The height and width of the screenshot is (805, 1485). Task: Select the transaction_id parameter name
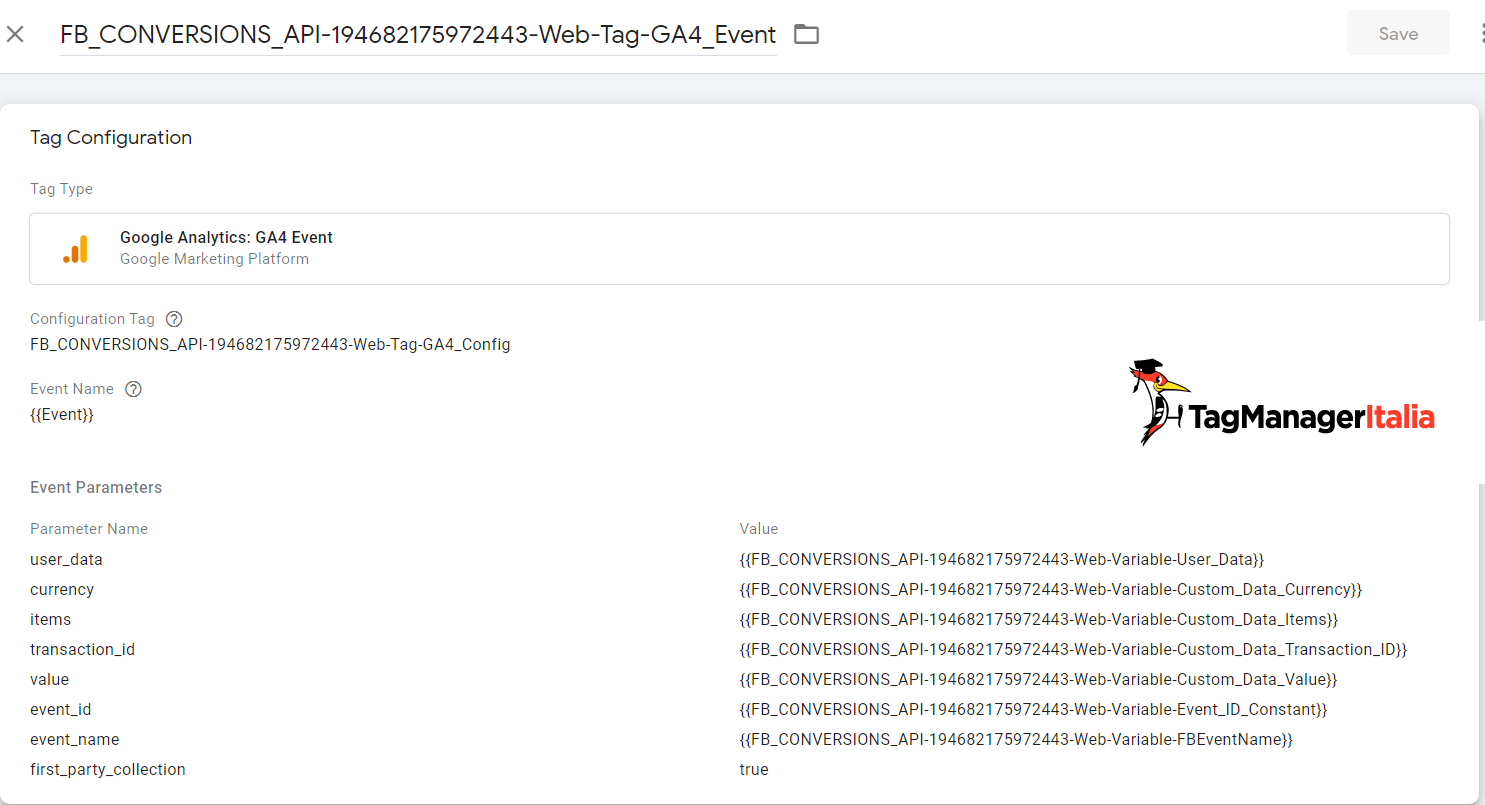tap(82, 649)
